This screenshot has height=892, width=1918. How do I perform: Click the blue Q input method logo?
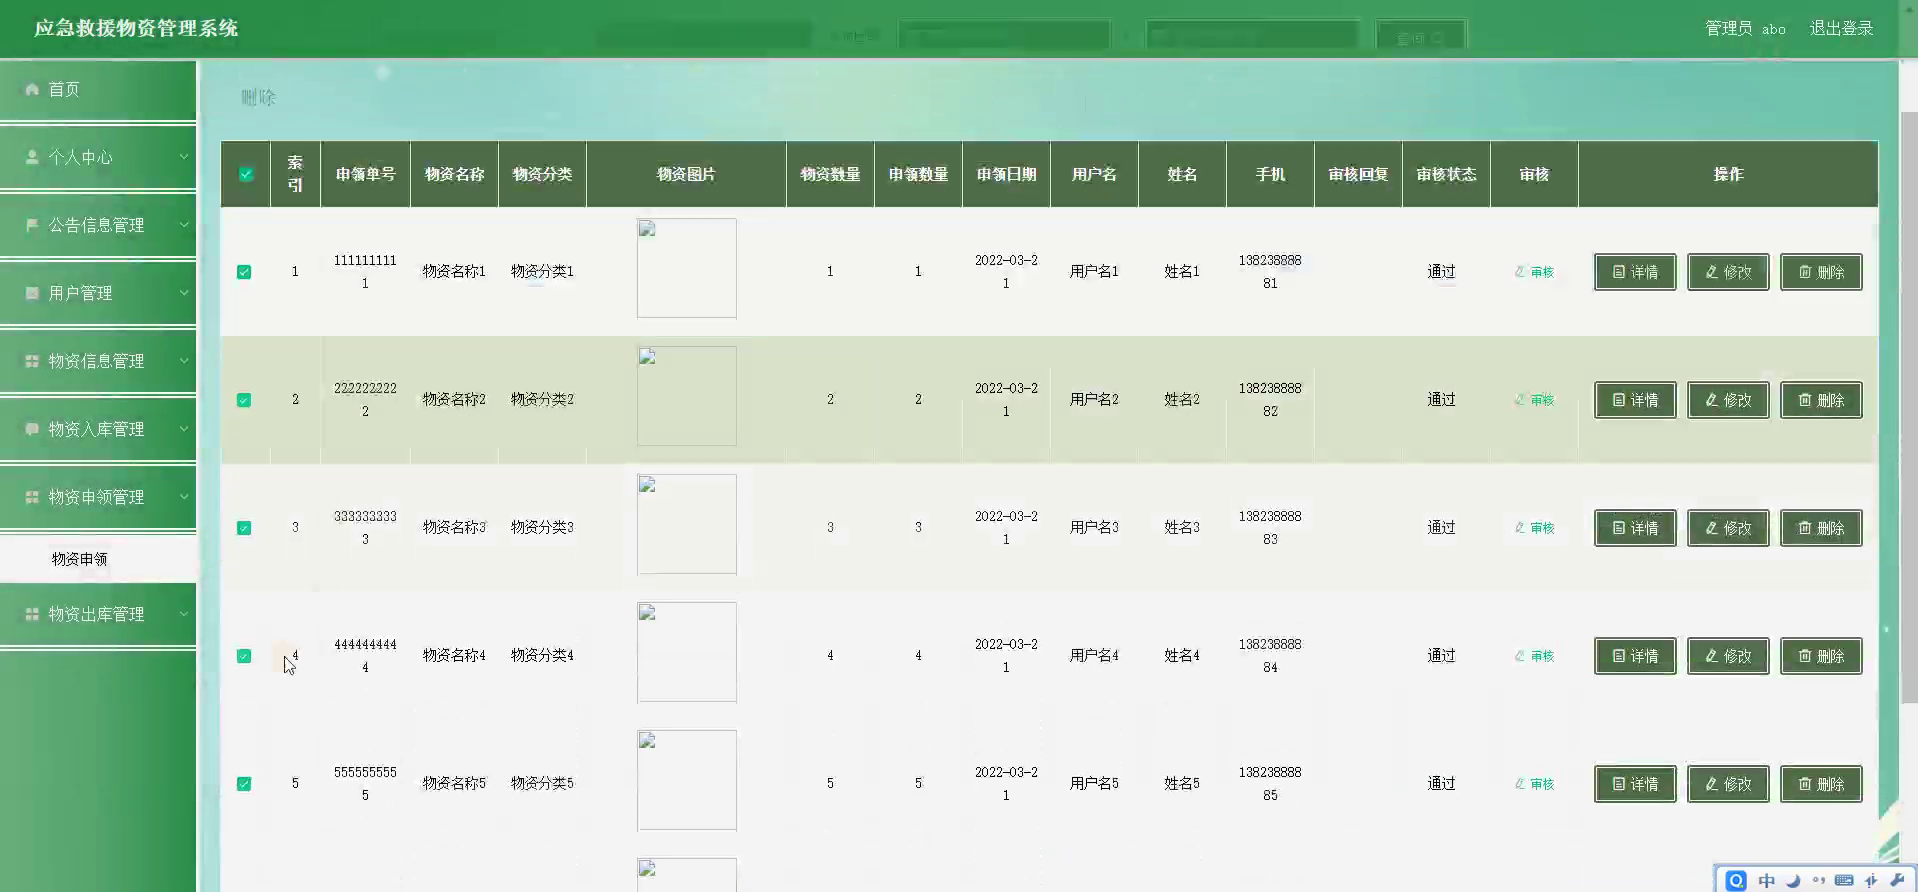tap(1736, 880)
